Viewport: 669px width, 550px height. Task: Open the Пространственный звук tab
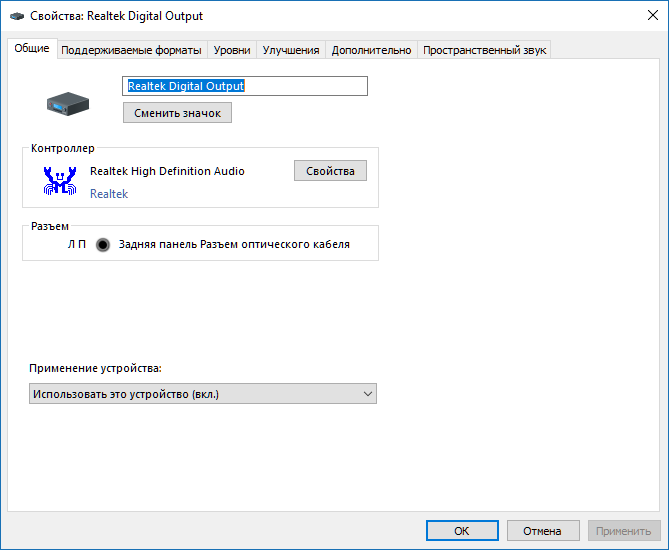click(484, 50)
